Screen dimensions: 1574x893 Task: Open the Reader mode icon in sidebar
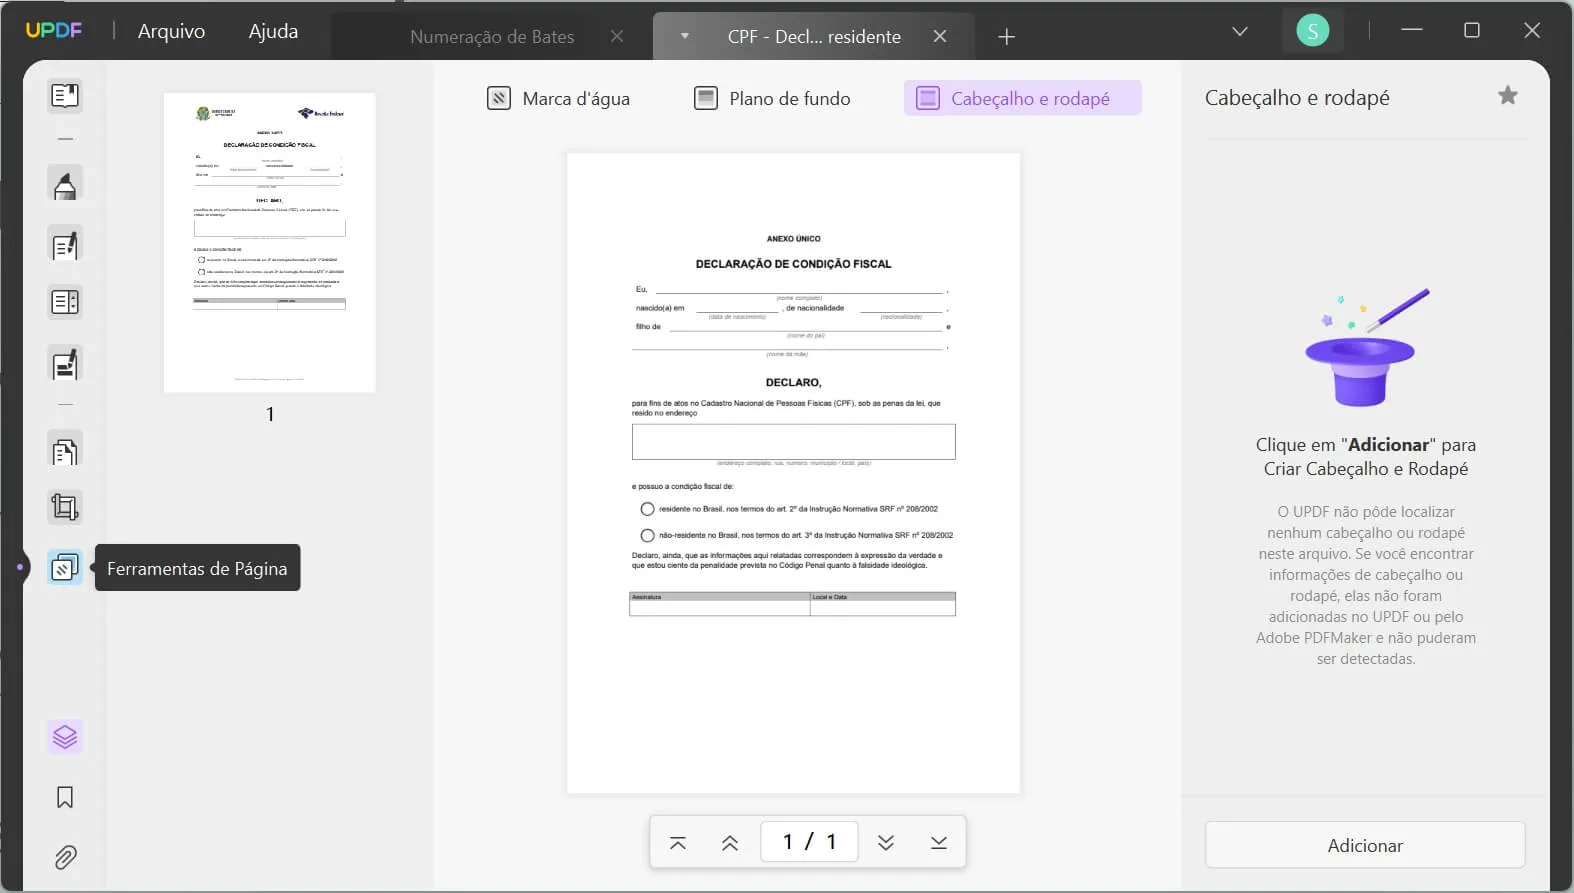pyautogui.click(x=65, y=96)
